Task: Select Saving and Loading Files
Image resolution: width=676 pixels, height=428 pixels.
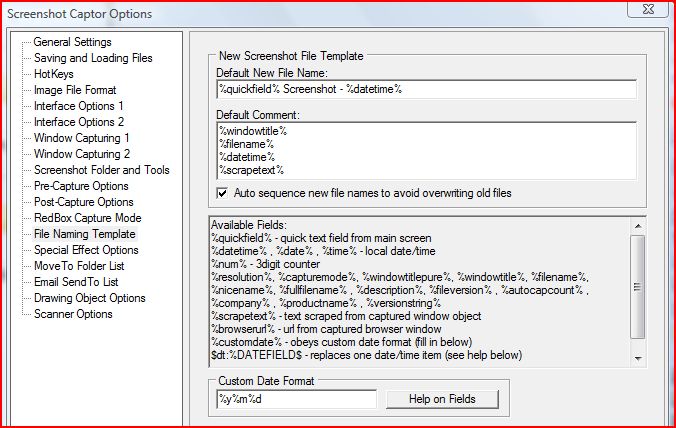Action: (93, 58)
